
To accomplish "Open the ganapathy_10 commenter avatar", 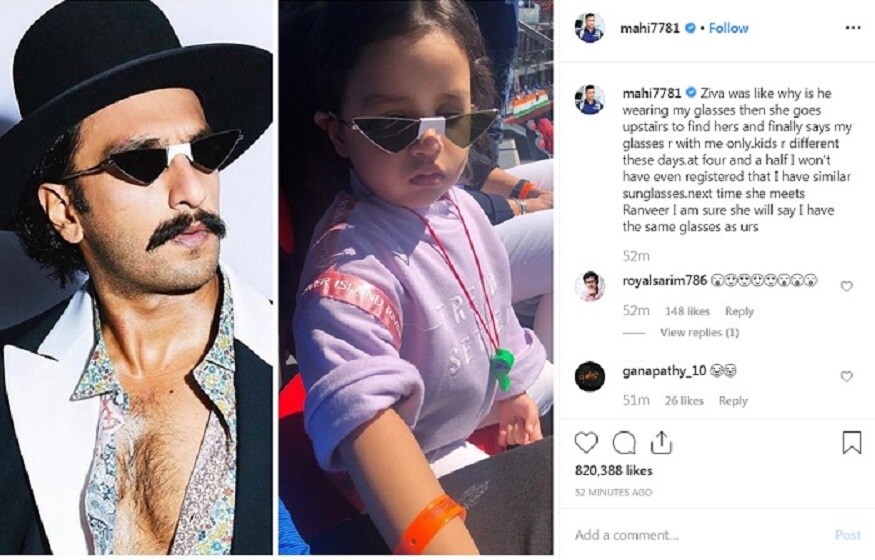I will tap(590, 375).
